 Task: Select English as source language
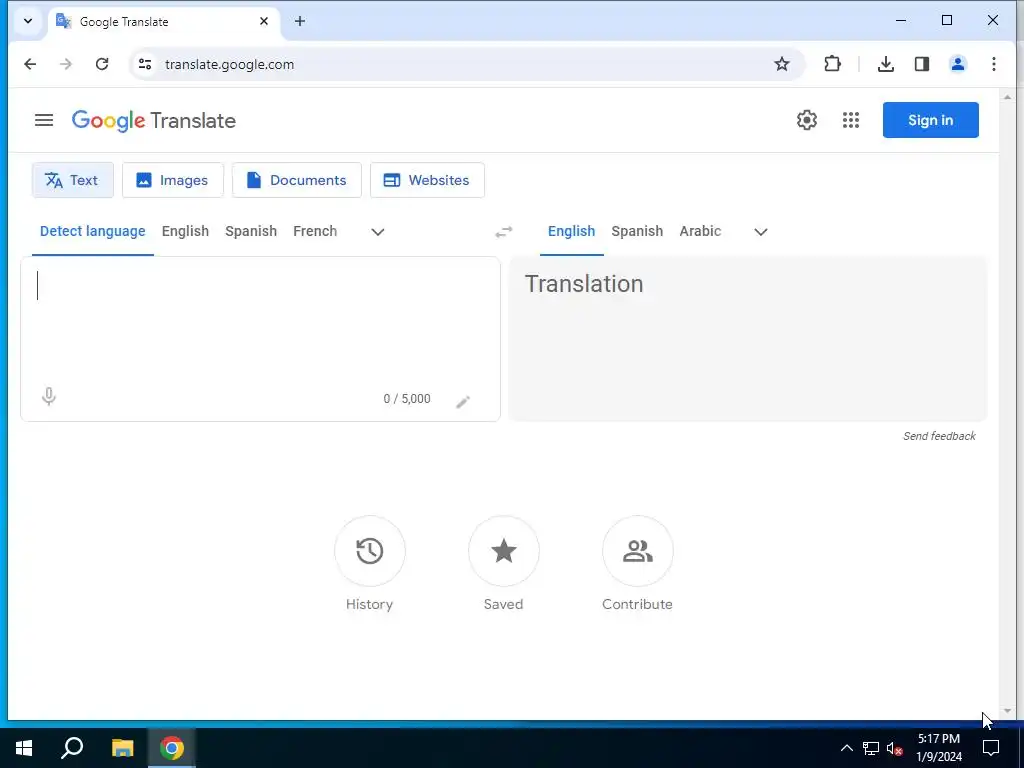coord(185,231)
